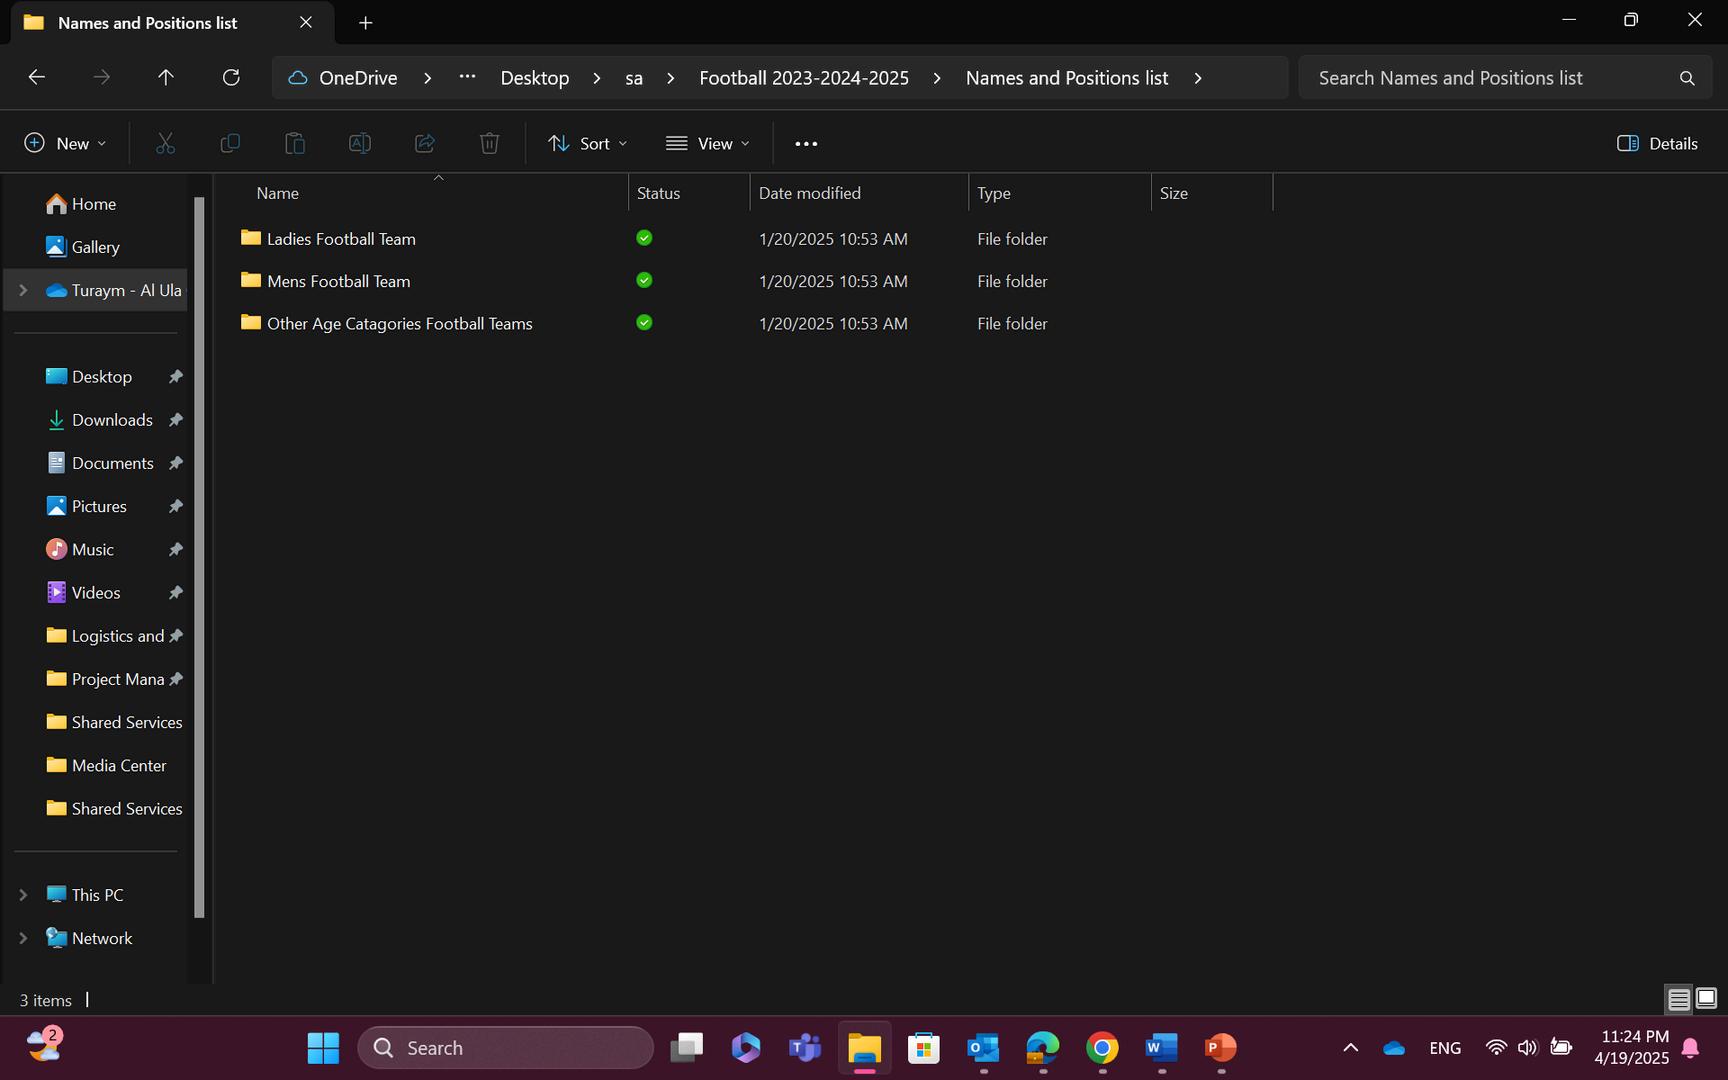
Task: Click the Refresh icon in navigation bar
Action: pos(231,78)
